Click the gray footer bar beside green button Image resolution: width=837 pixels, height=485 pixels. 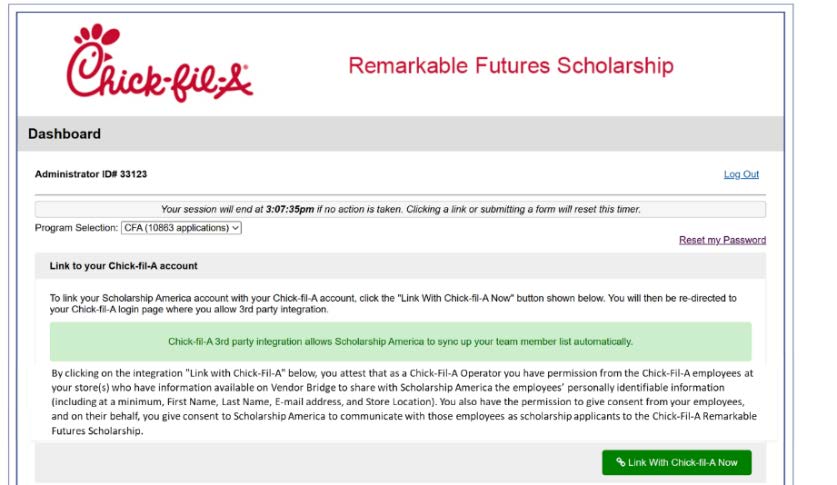pos(318,462)
